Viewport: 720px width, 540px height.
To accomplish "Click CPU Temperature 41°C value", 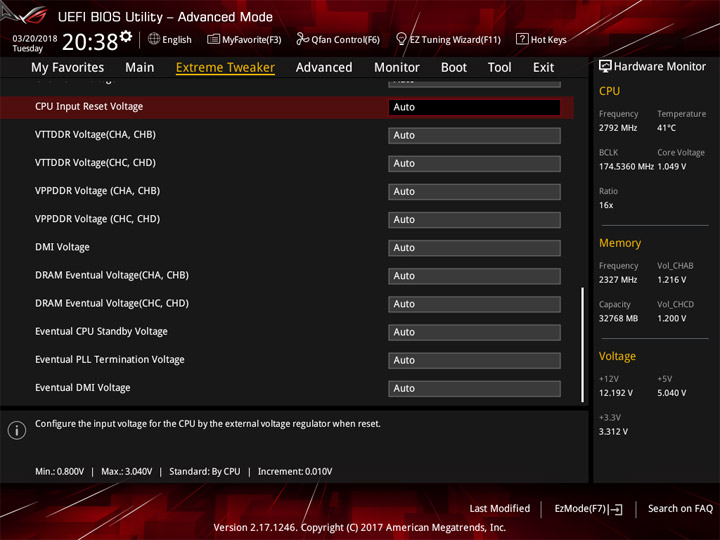I will [x=666, y=128].
